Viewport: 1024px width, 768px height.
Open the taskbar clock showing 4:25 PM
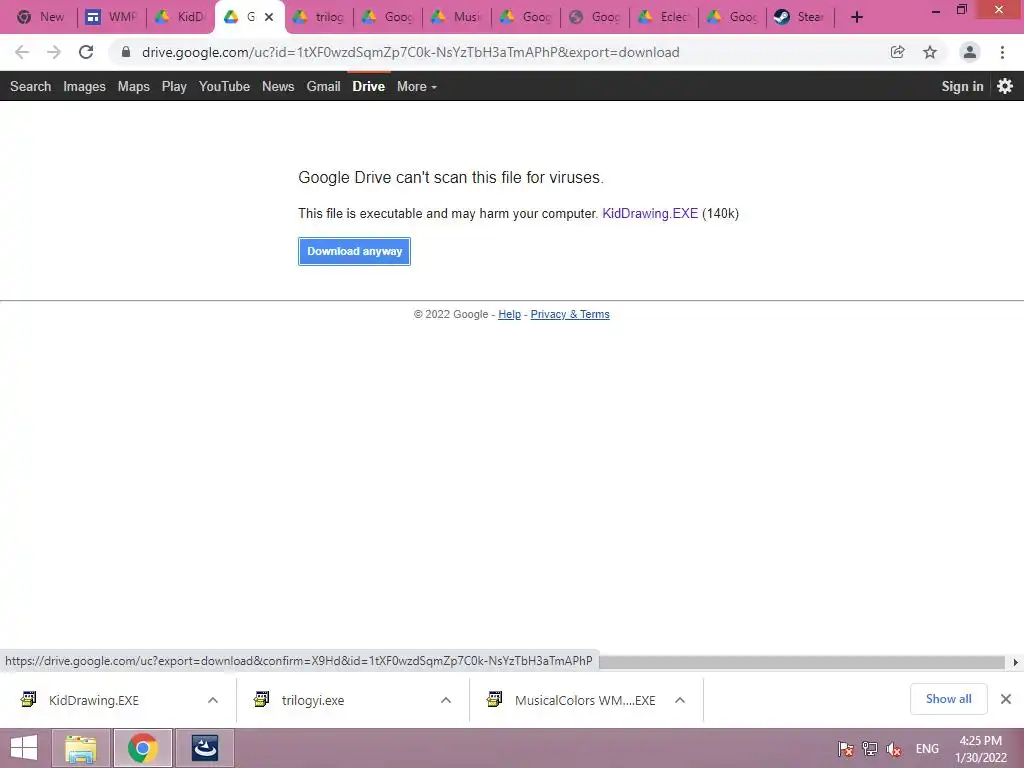click(x=980, y=749)
